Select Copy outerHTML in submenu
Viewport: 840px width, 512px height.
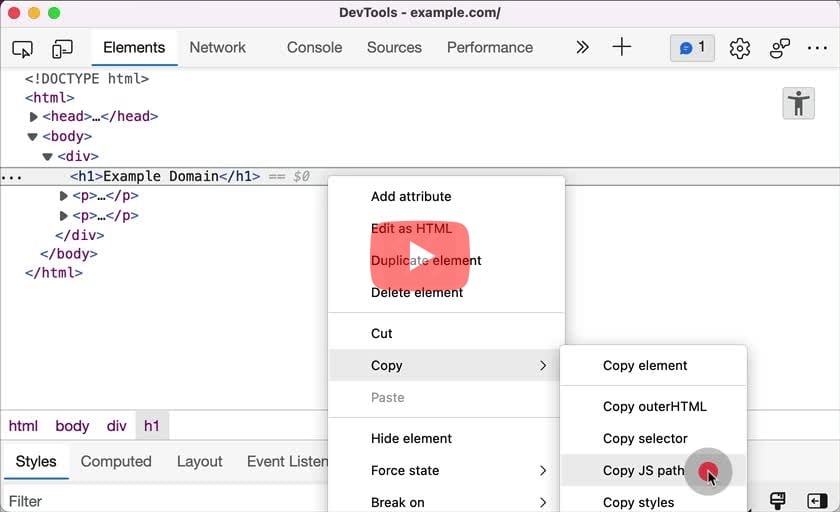click(653, 406)
